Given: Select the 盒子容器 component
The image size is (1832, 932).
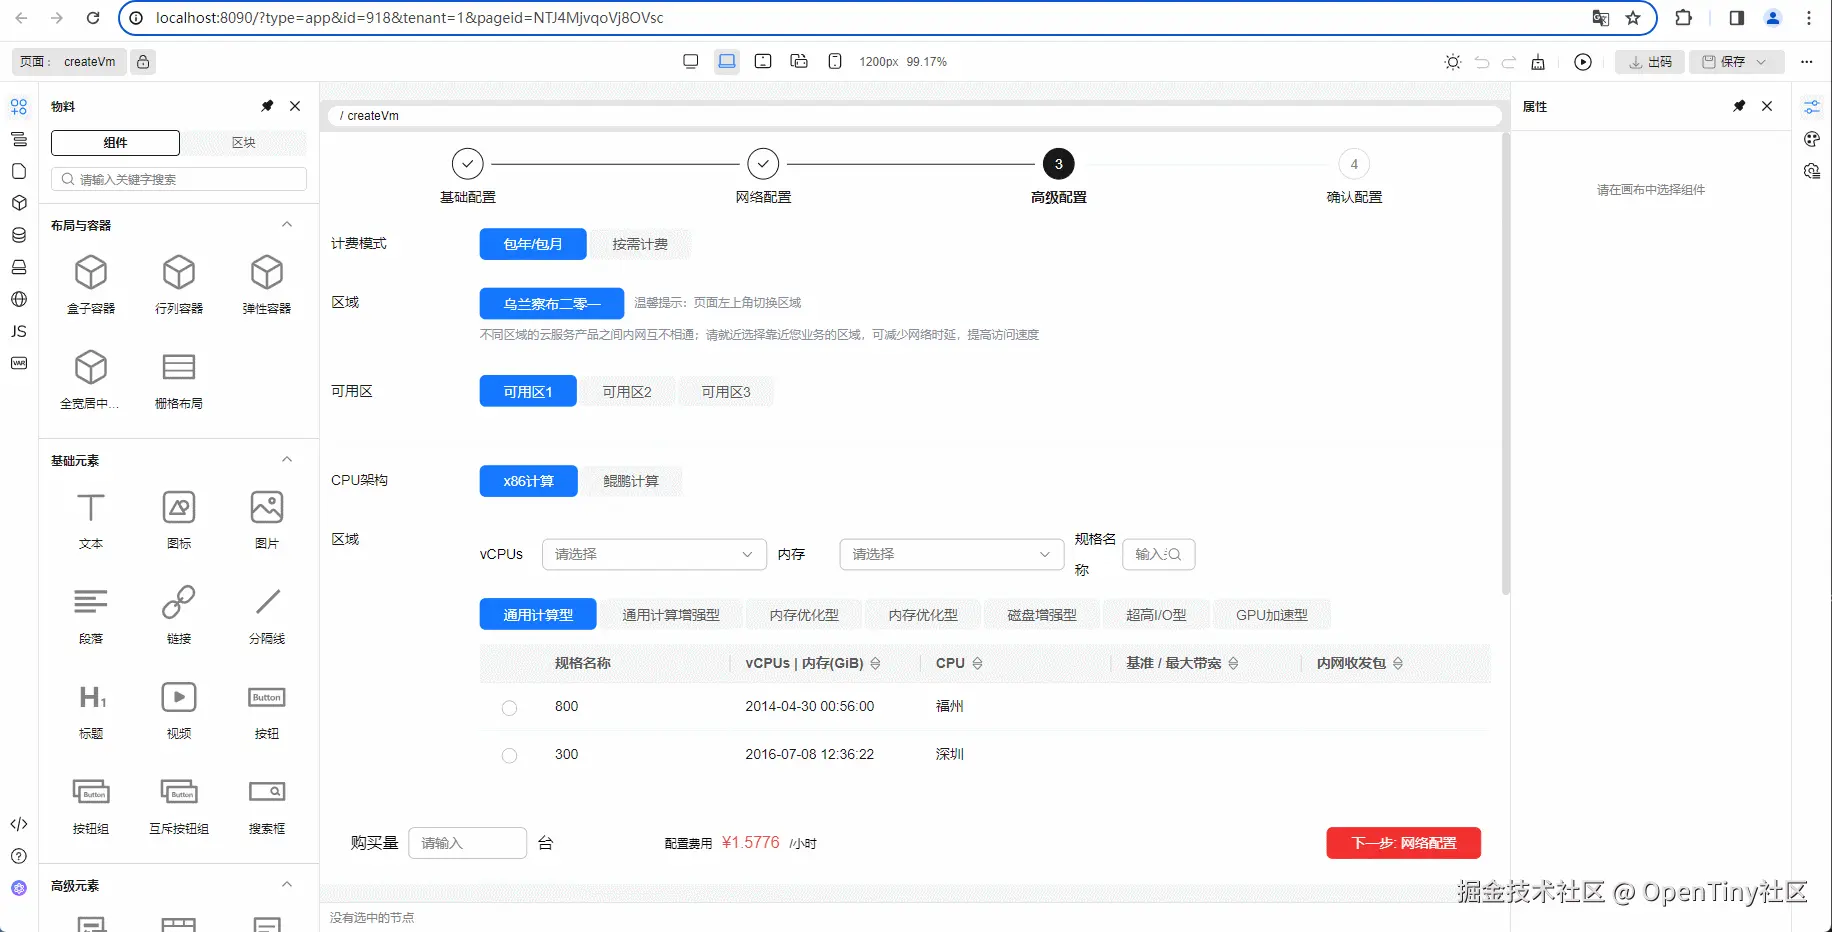Looking at the screenshot, I should pos(91,284).
